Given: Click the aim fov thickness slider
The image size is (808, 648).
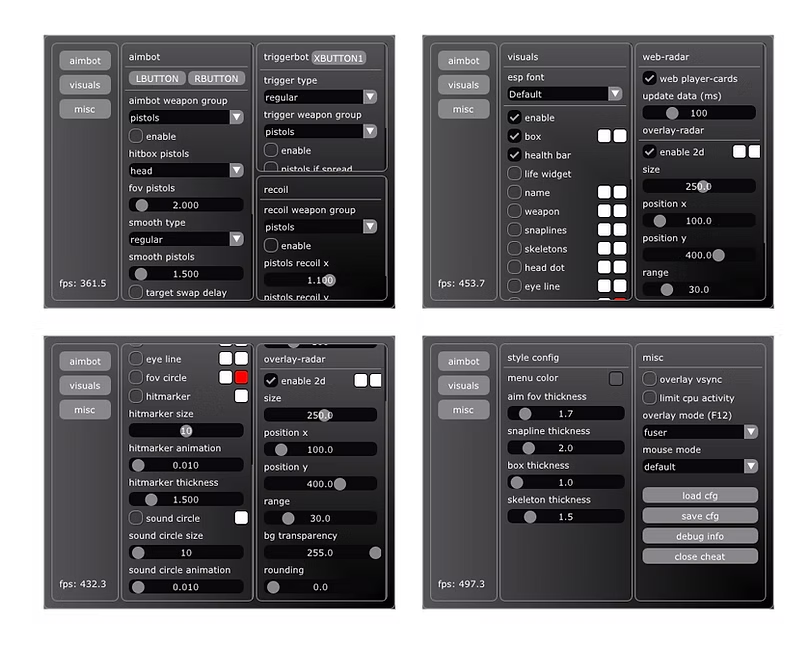Looking at the screenshot, I should coord(565,414).
